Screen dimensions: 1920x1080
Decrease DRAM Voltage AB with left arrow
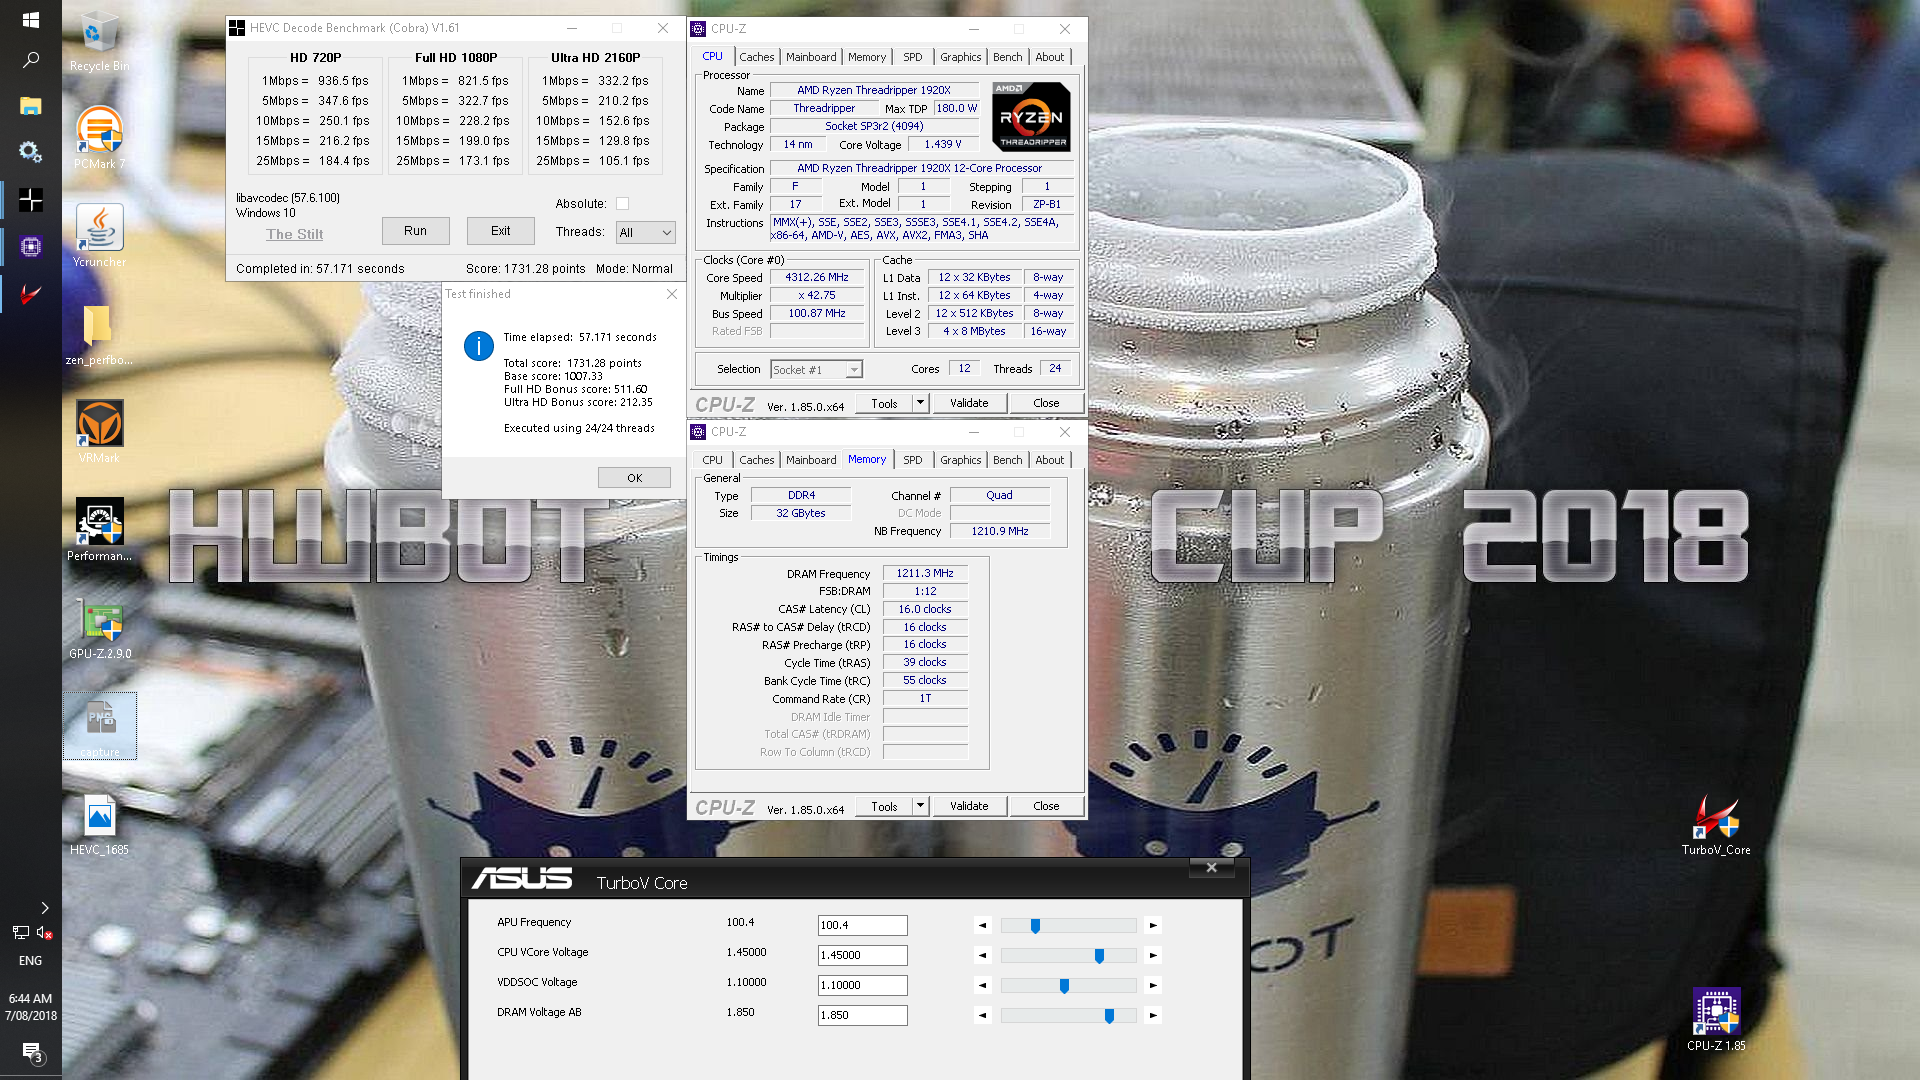pos(982,1016)
